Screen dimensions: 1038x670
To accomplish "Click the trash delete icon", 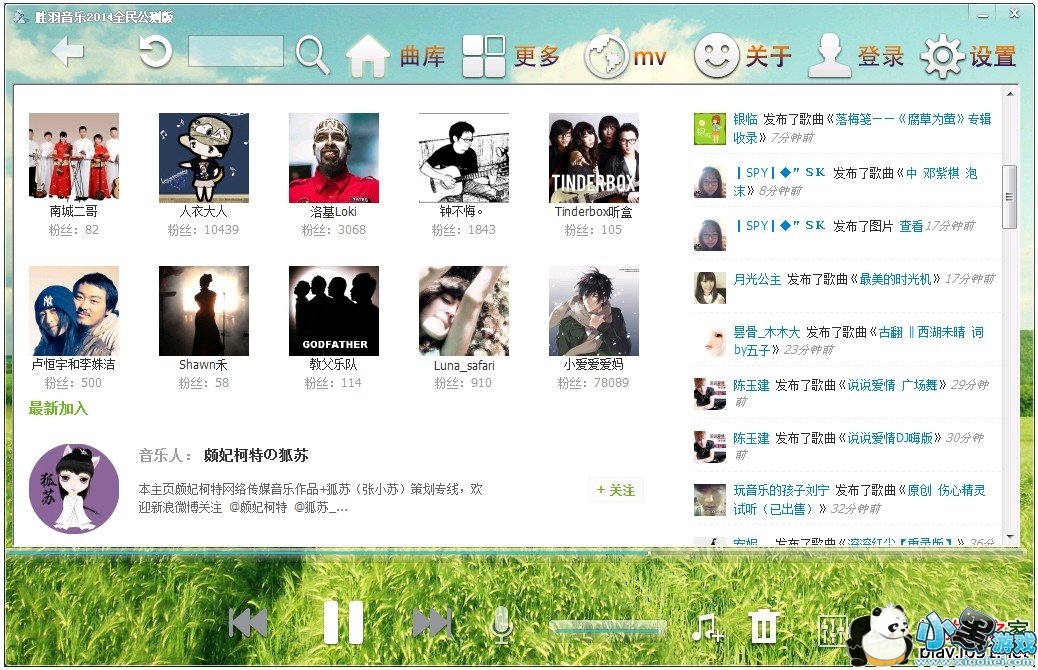I will [763, 626].
